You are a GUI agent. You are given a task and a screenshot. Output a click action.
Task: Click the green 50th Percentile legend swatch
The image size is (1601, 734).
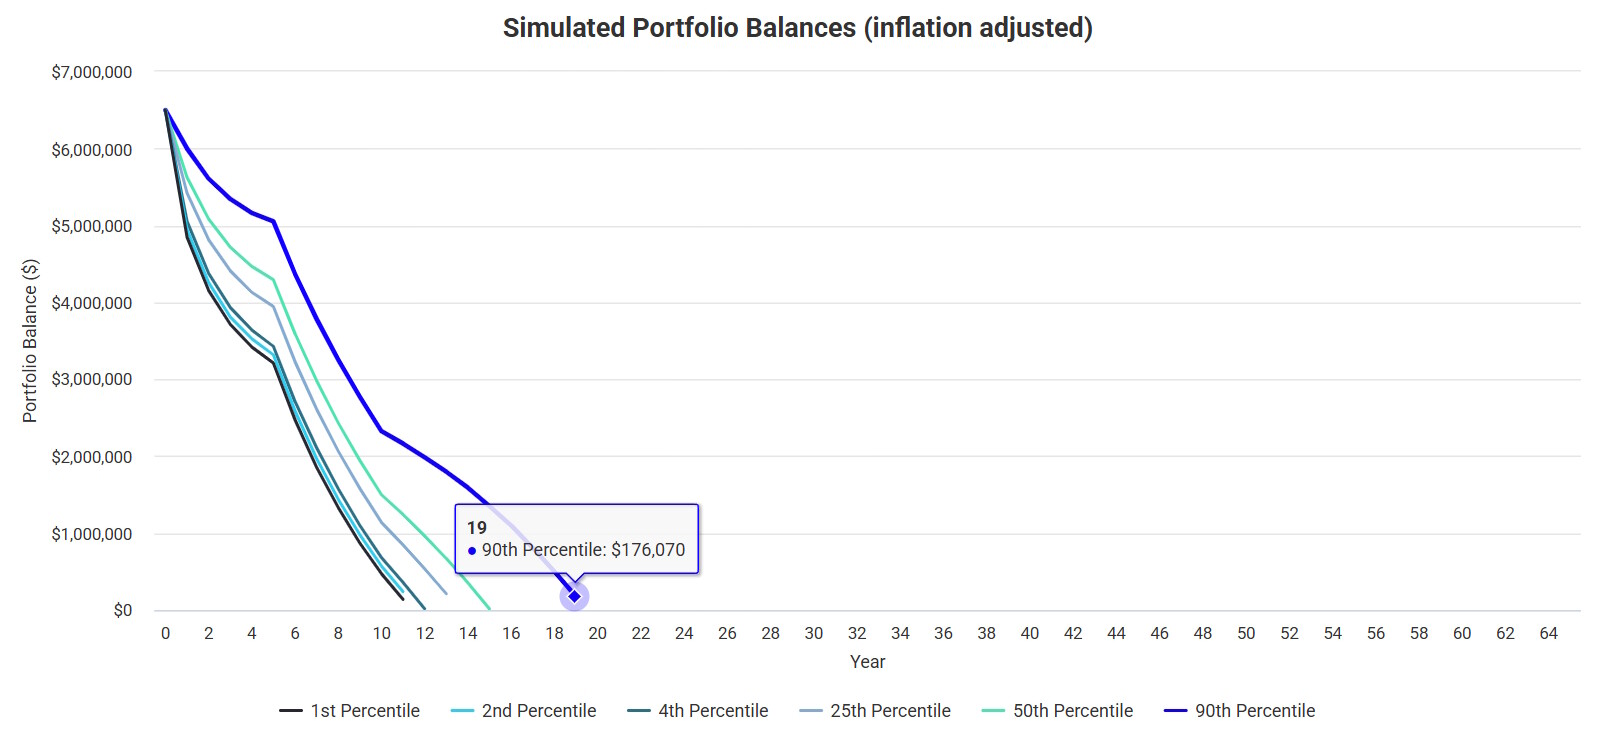pyautogui.click(x=993, y=711)
